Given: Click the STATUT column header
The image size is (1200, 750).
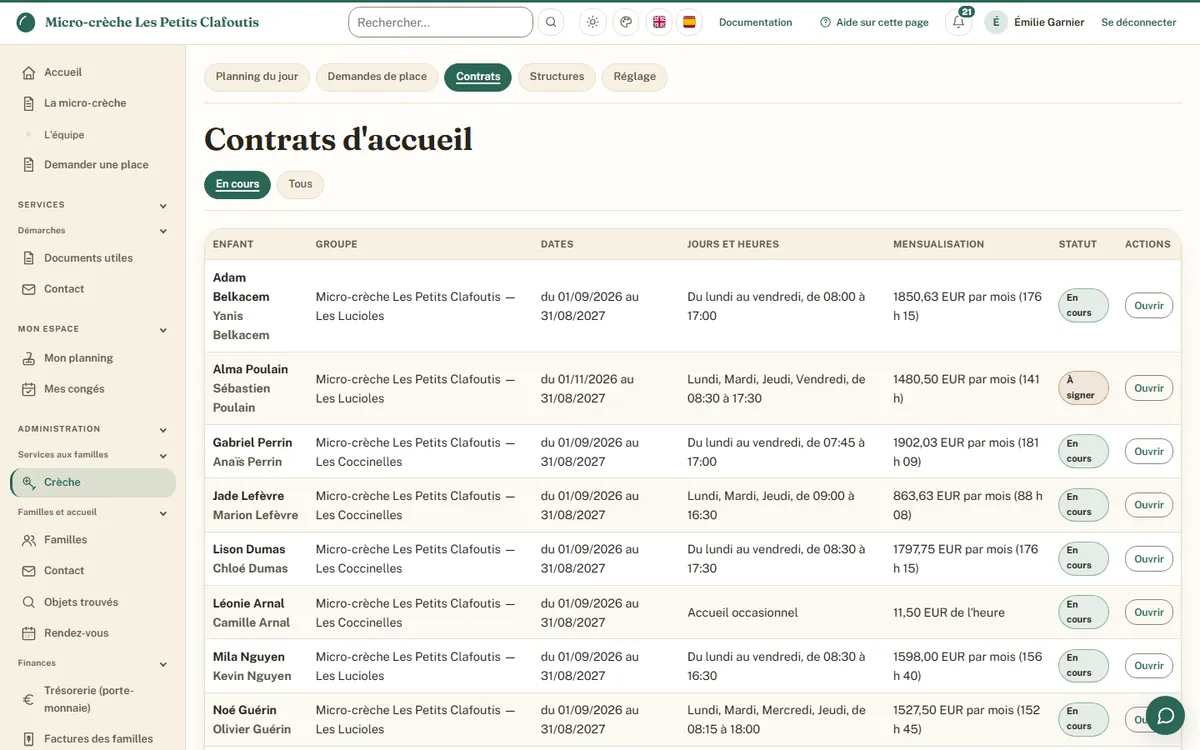Looking at the screenshot, I should pos(1078,244).
